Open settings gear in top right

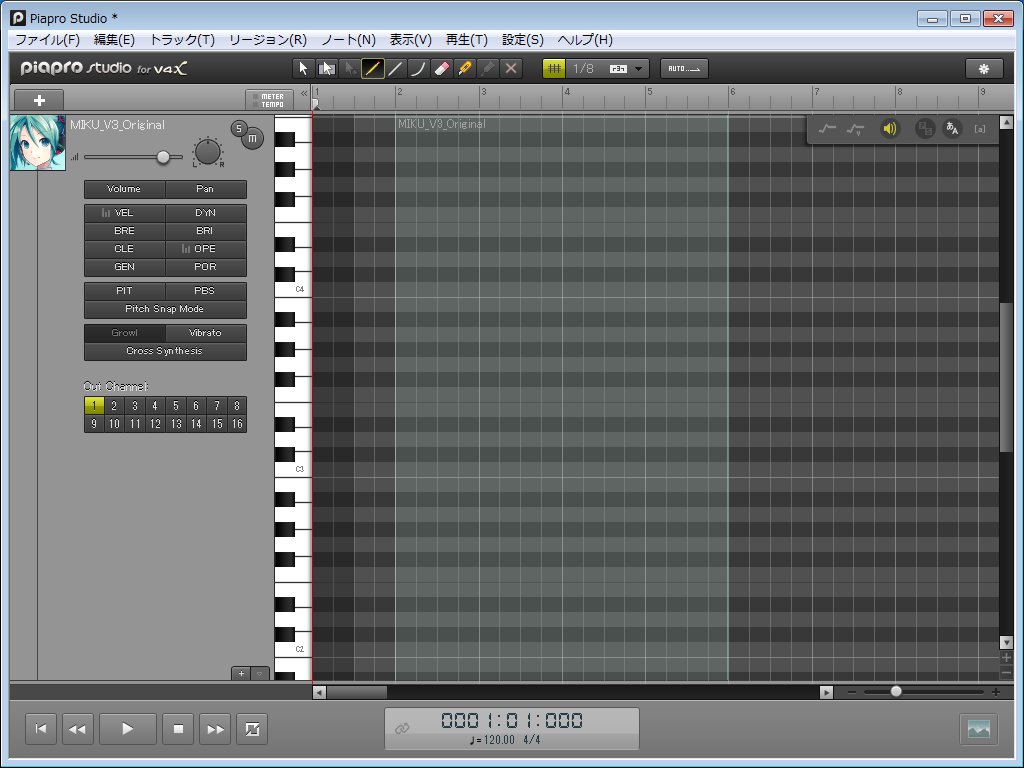coord(984,69)
